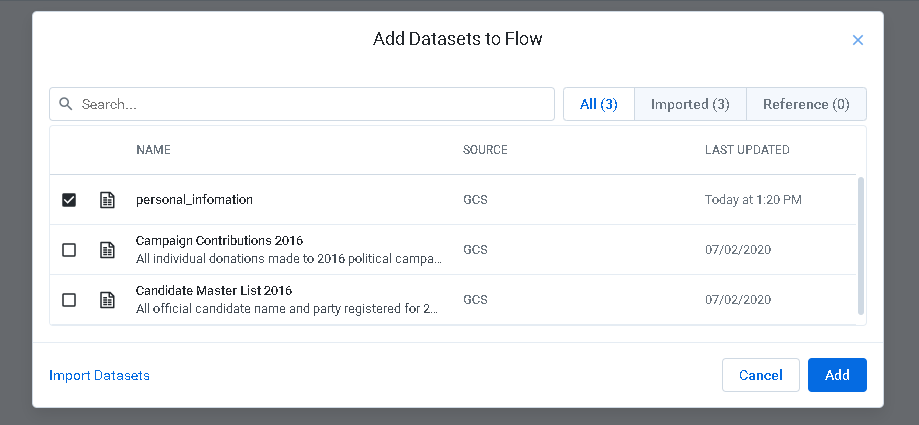Open the Reference (0) tab
The width and height of the screenshot is (919, 425).
pyautogui.click(x=806, y=104)
